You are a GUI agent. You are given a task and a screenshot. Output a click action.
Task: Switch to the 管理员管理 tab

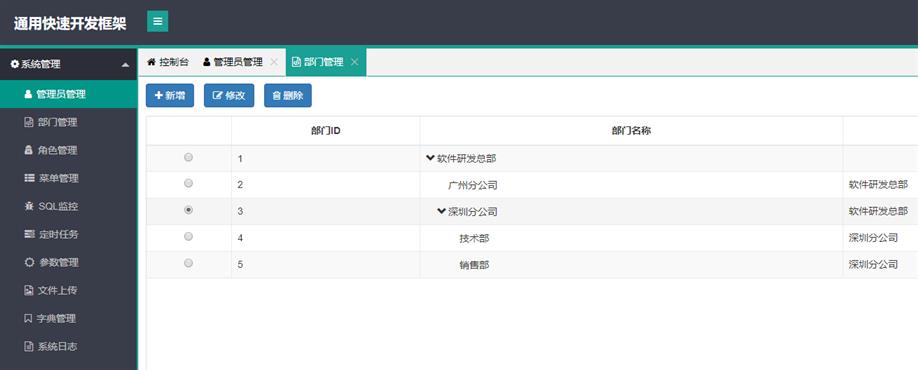(232, 62)
